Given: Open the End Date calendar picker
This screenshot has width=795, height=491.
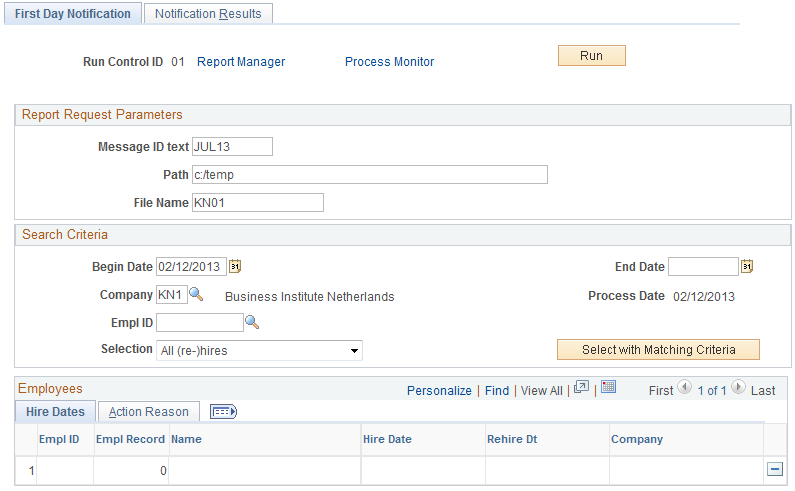Looking at the screenshot, I should point(747,266).
